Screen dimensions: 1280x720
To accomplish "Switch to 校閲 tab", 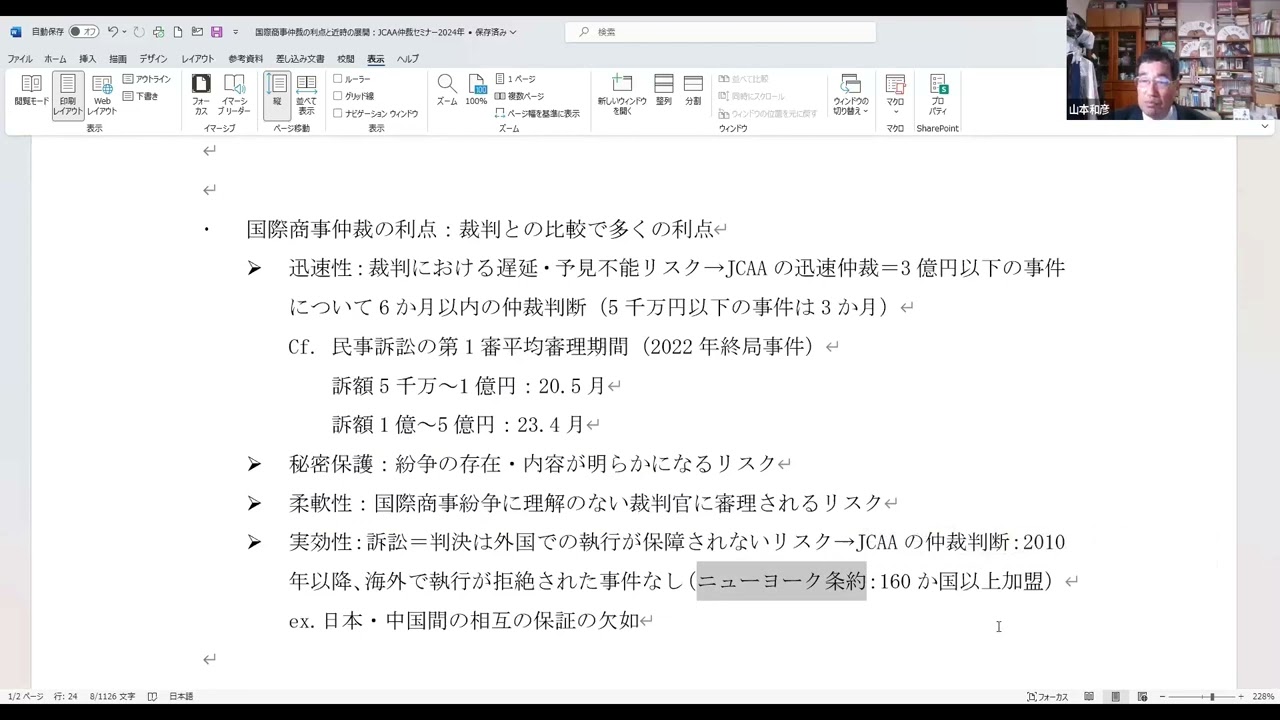I will (x=346, y=59).
